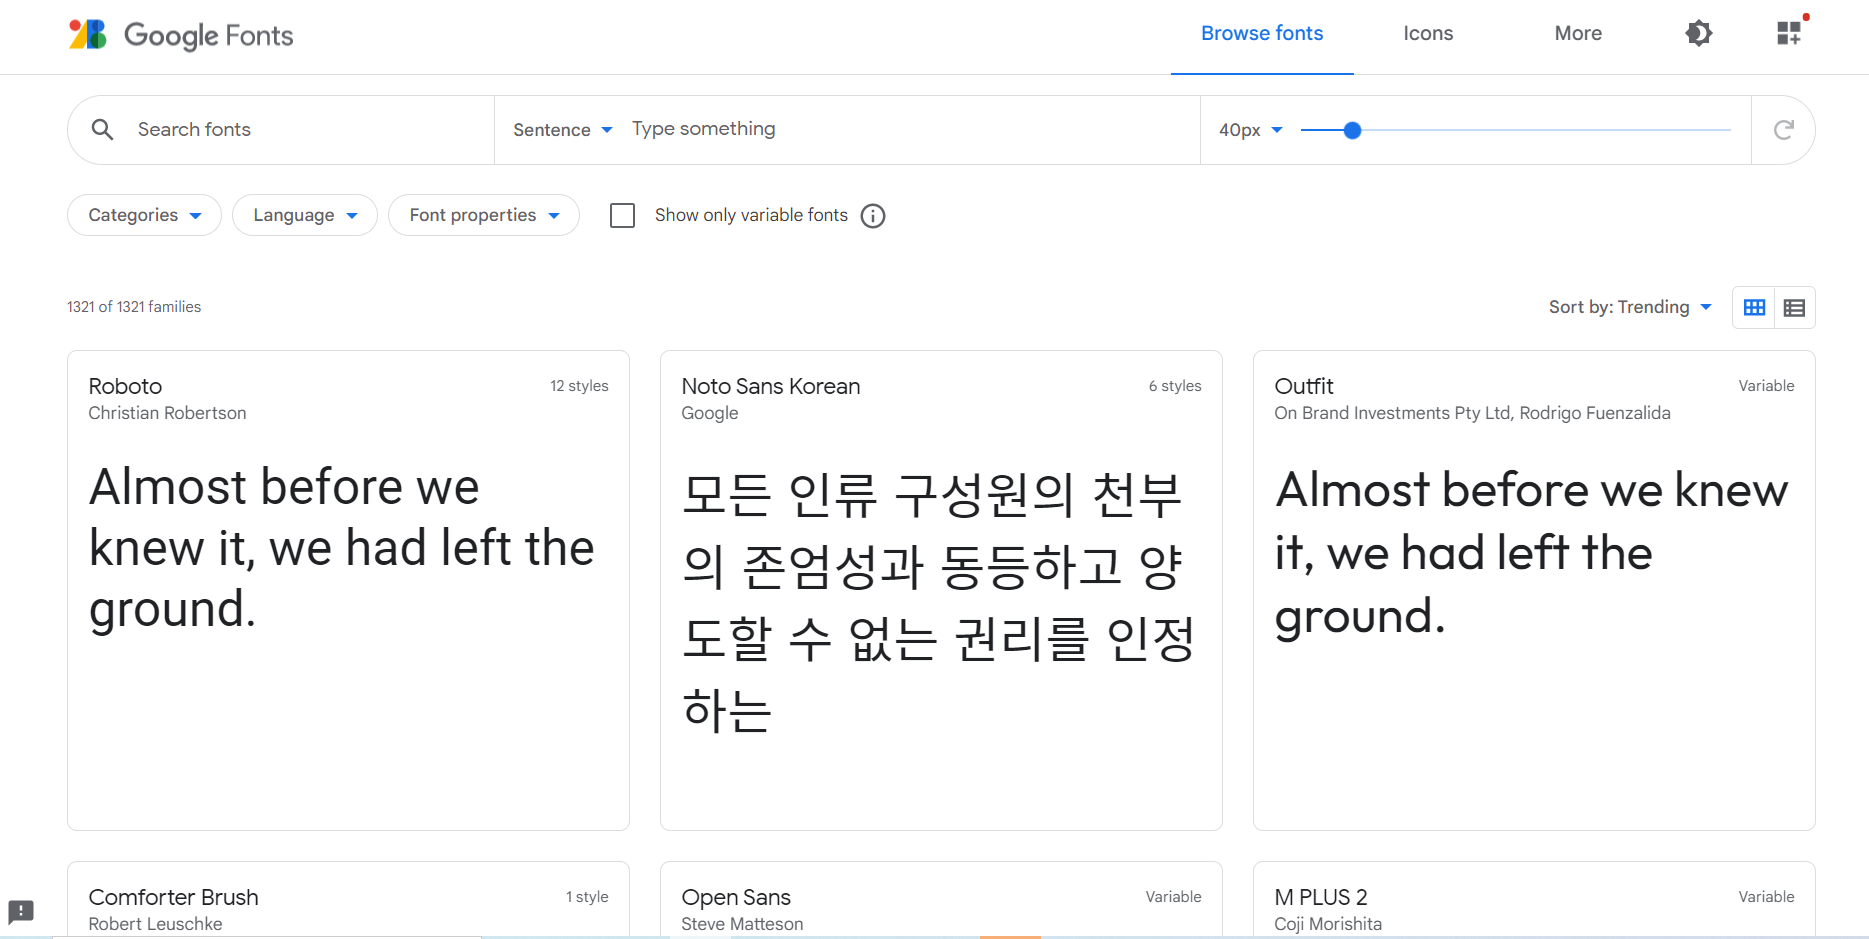Click the 'Christian Robertson' designer name
This screenshot has height=939, width=1869.
click(167, 413)
